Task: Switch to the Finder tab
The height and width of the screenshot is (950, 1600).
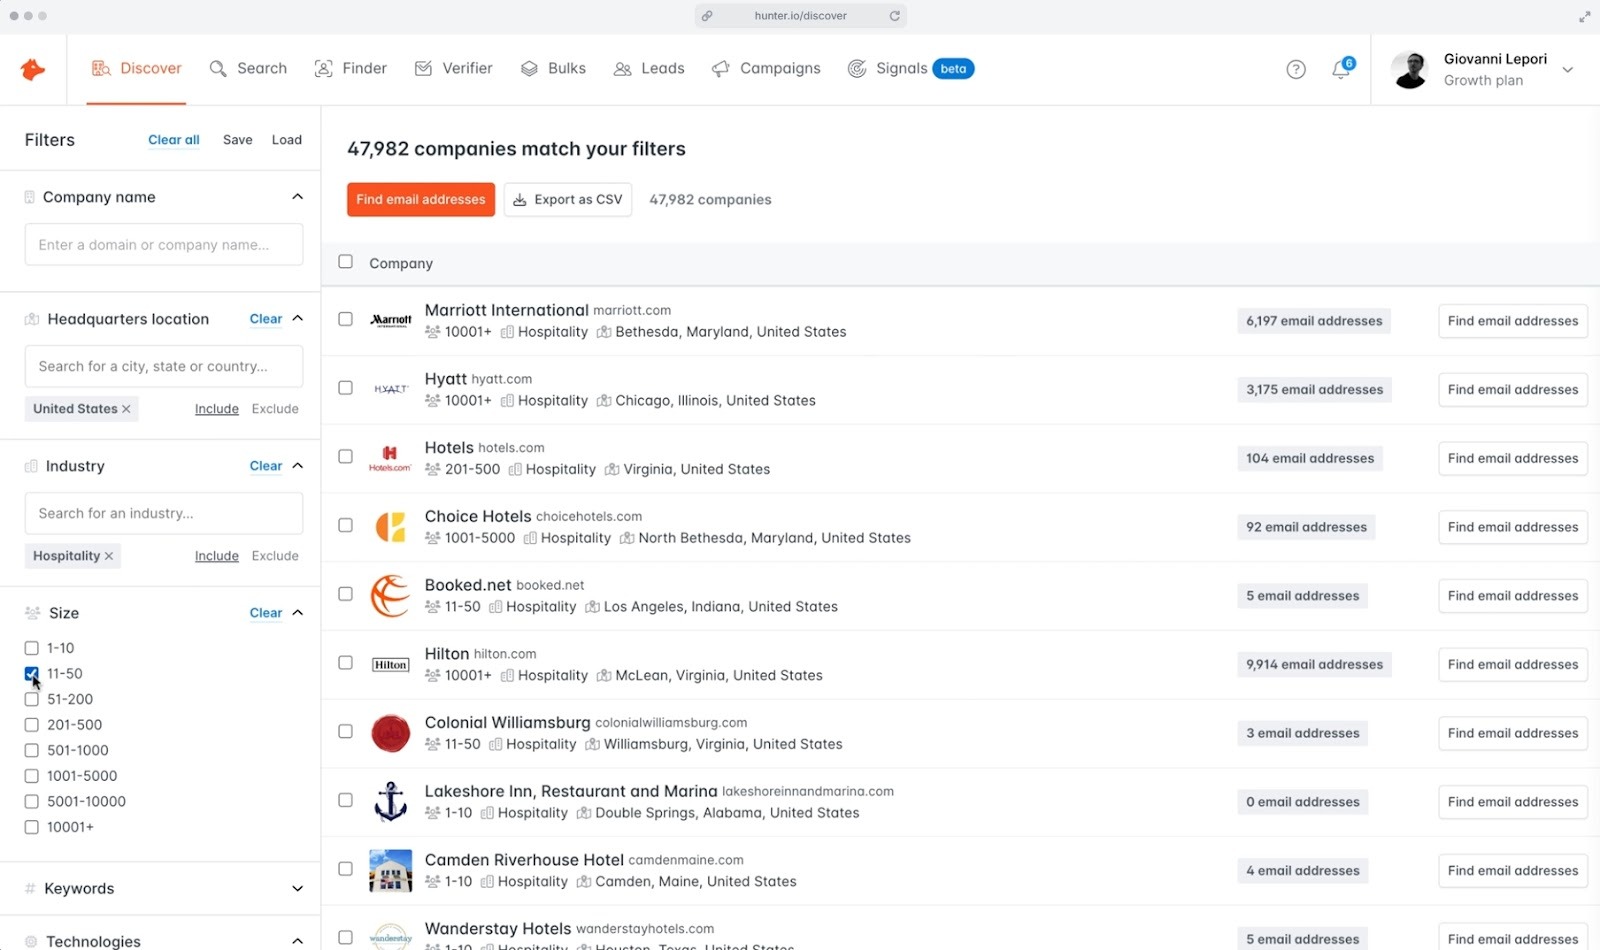Action: coord(351,69)
